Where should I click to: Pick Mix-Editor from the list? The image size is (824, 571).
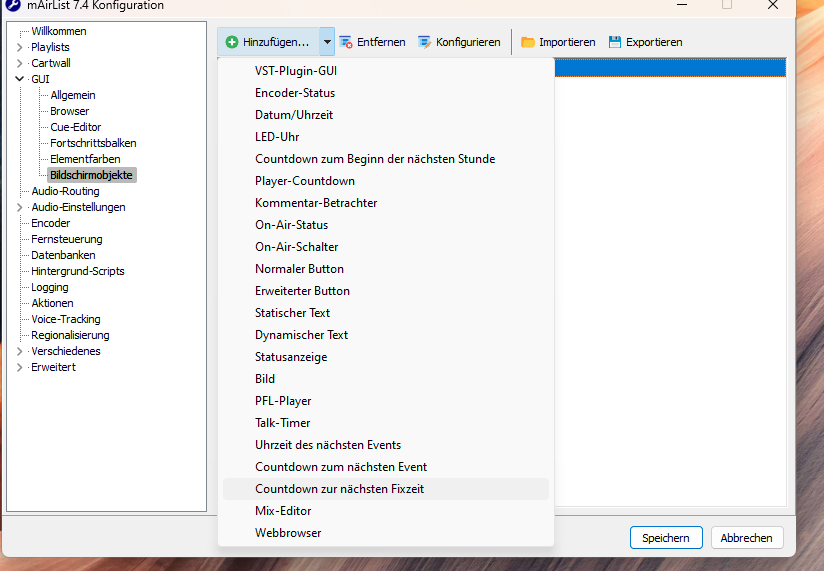(x=283, y=511)
